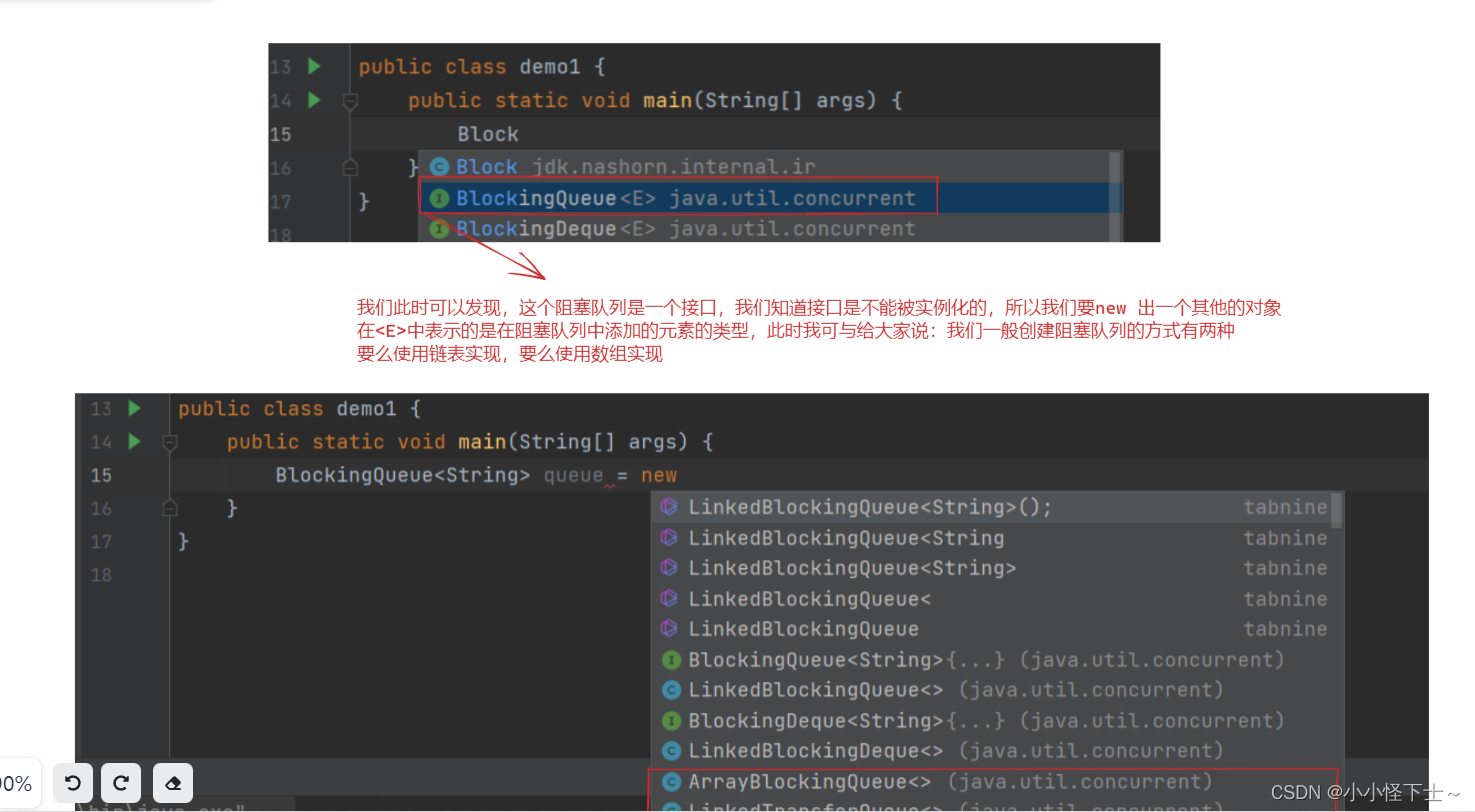Click BlockingQueue<String> type in lower line 15
The width and height of the screenshot is (1475, 812).
(403, 475)
